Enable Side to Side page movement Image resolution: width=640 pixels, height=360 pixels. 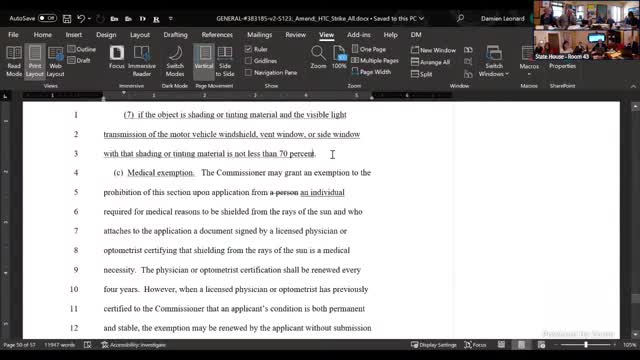pos(225,61)
